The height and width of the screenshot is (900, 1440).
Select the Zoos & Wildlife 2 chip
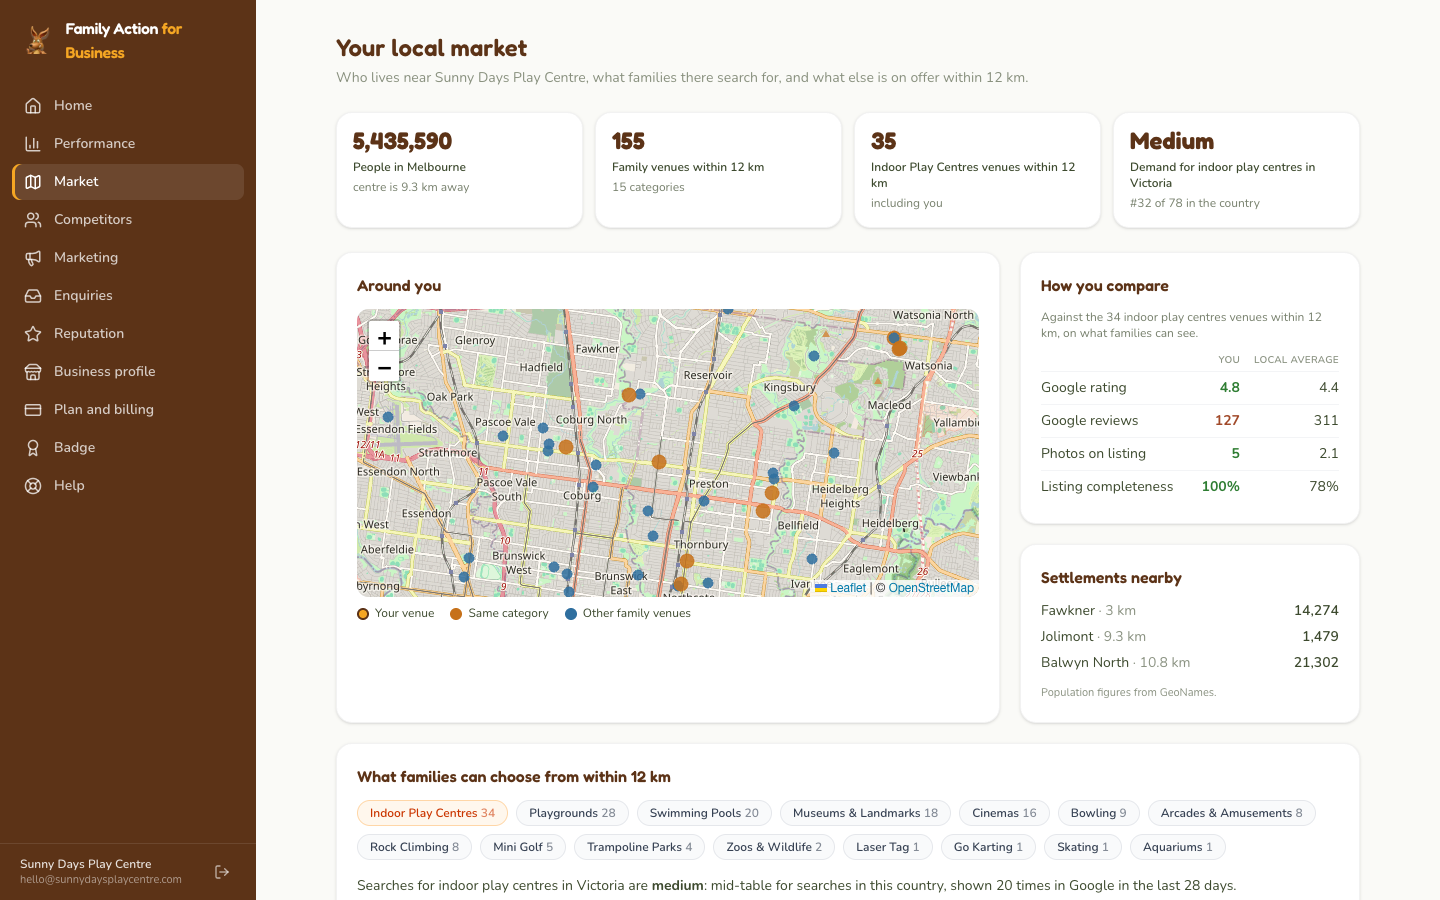click(x=774, y=847)
